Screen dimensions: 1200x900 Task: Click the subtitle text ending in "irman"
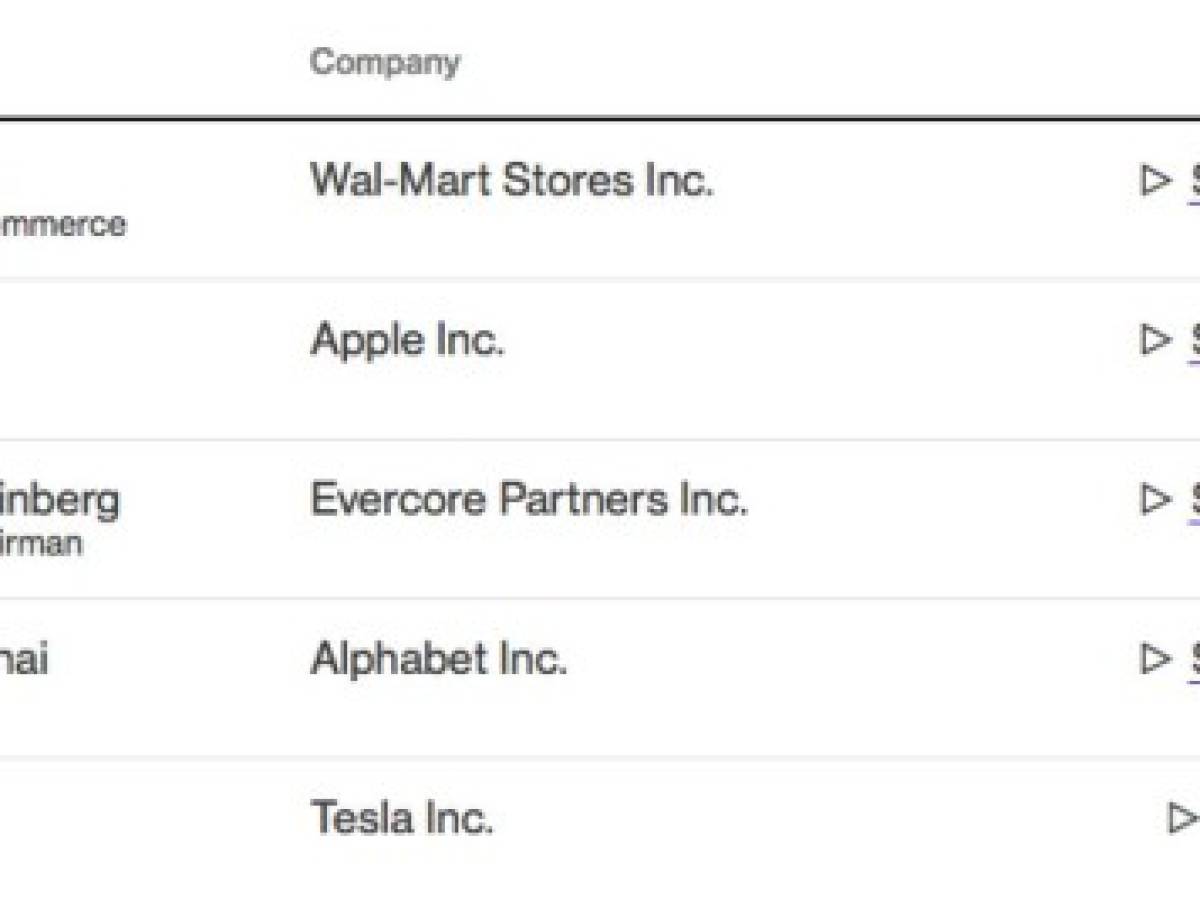(41, 545)
